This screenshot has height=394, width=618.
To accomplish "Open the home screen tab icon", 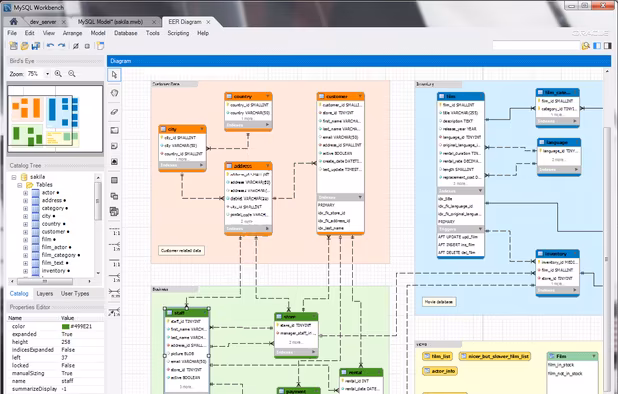I will (x=14, y=22).
